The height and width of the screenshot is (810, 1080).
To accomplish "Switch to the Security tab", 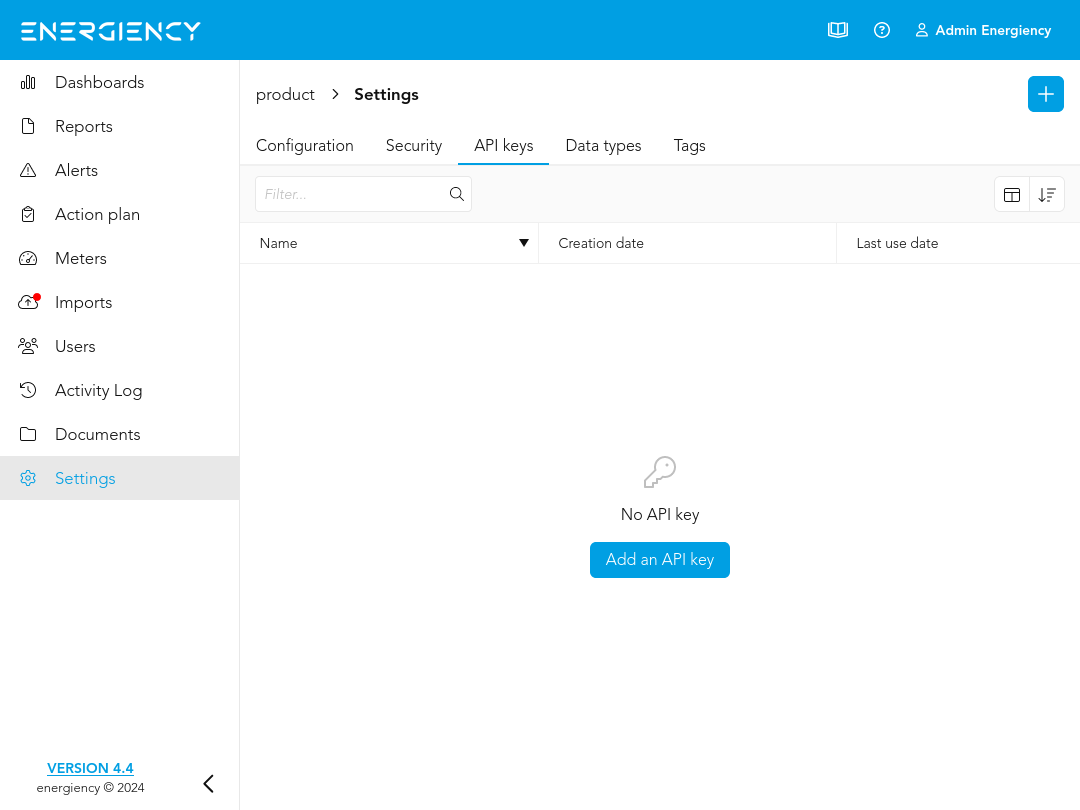I will click(414, 145).
